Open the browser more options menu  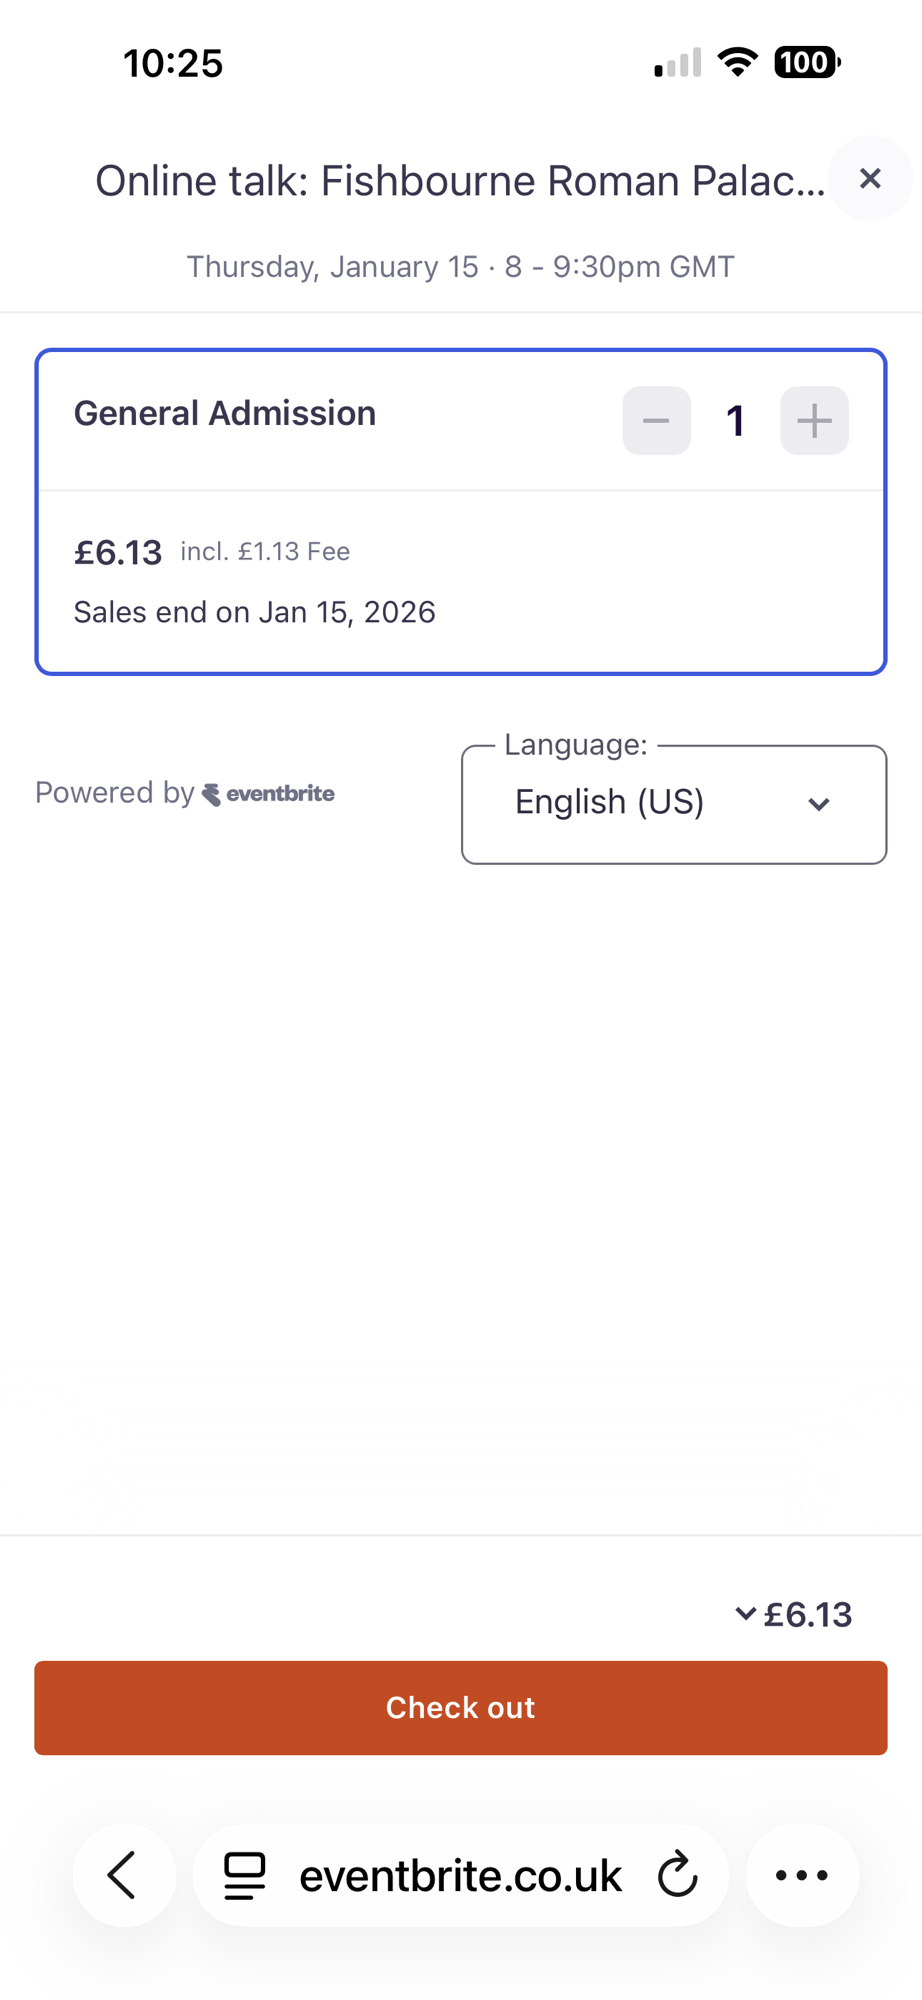(802, 1875)
